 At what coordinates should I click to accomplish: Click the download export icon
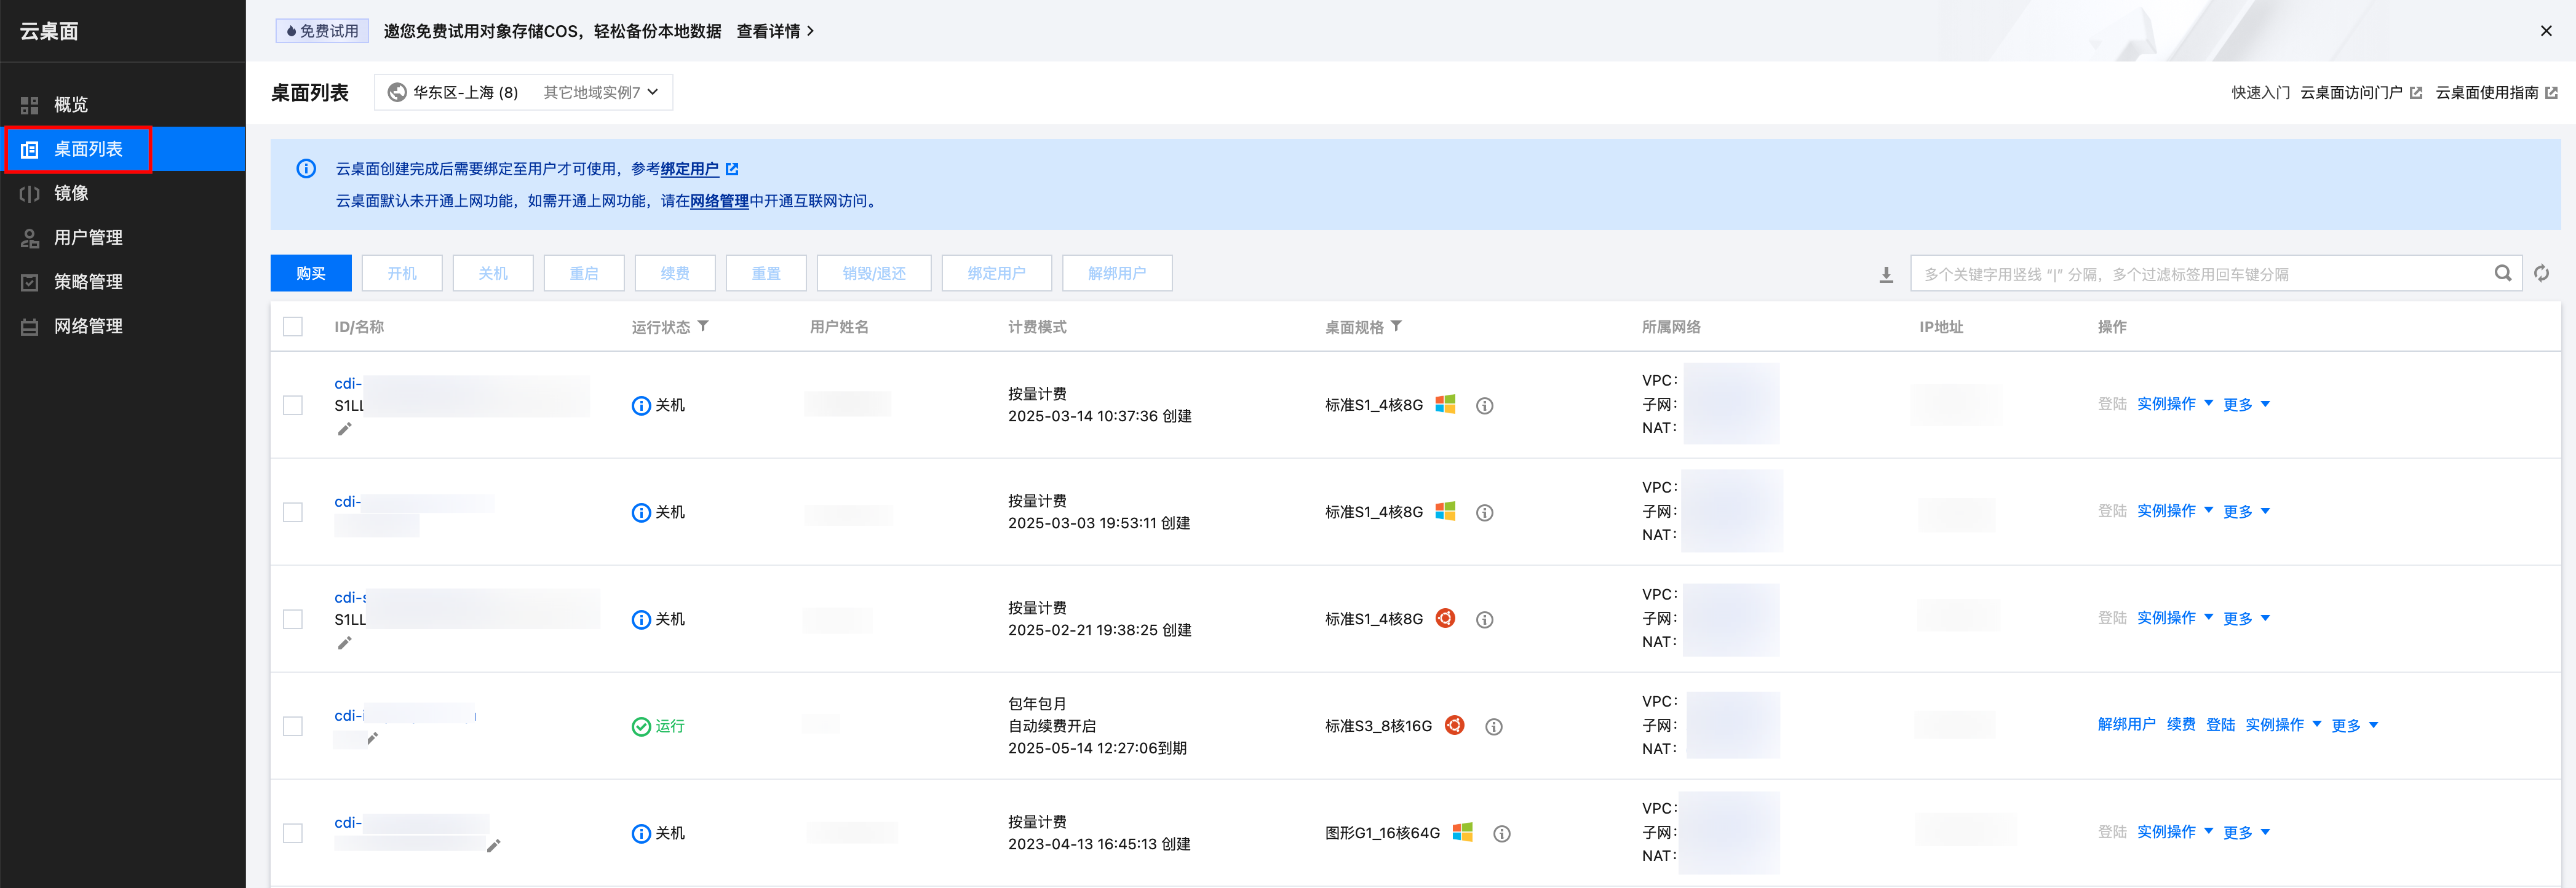point(1886,274)
